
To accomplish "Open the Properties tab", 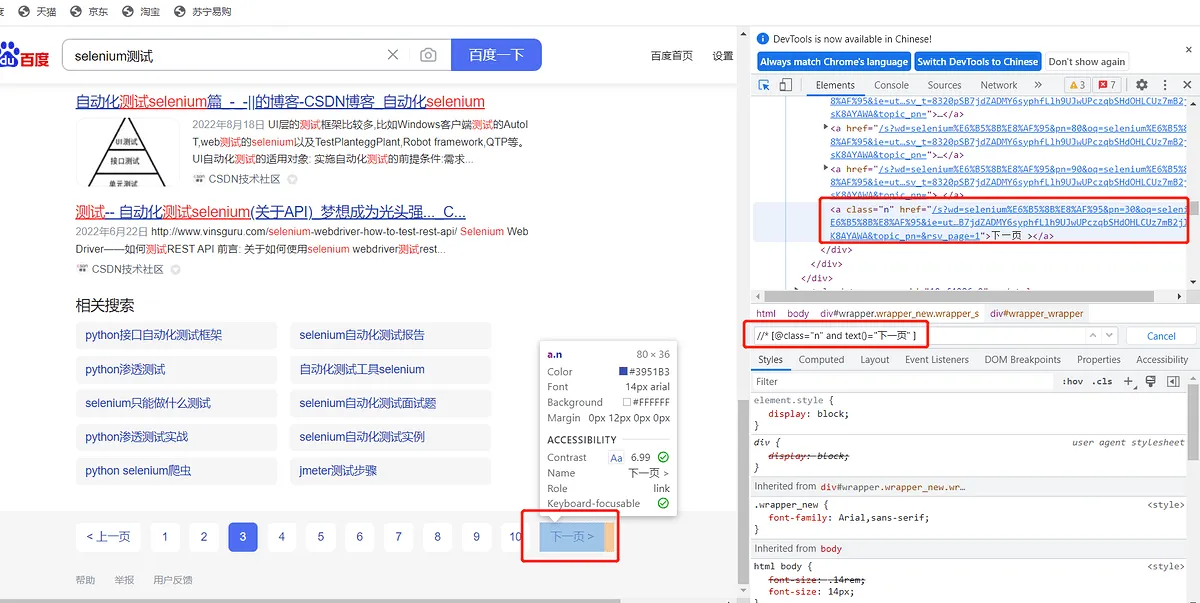I will 1099,359.
